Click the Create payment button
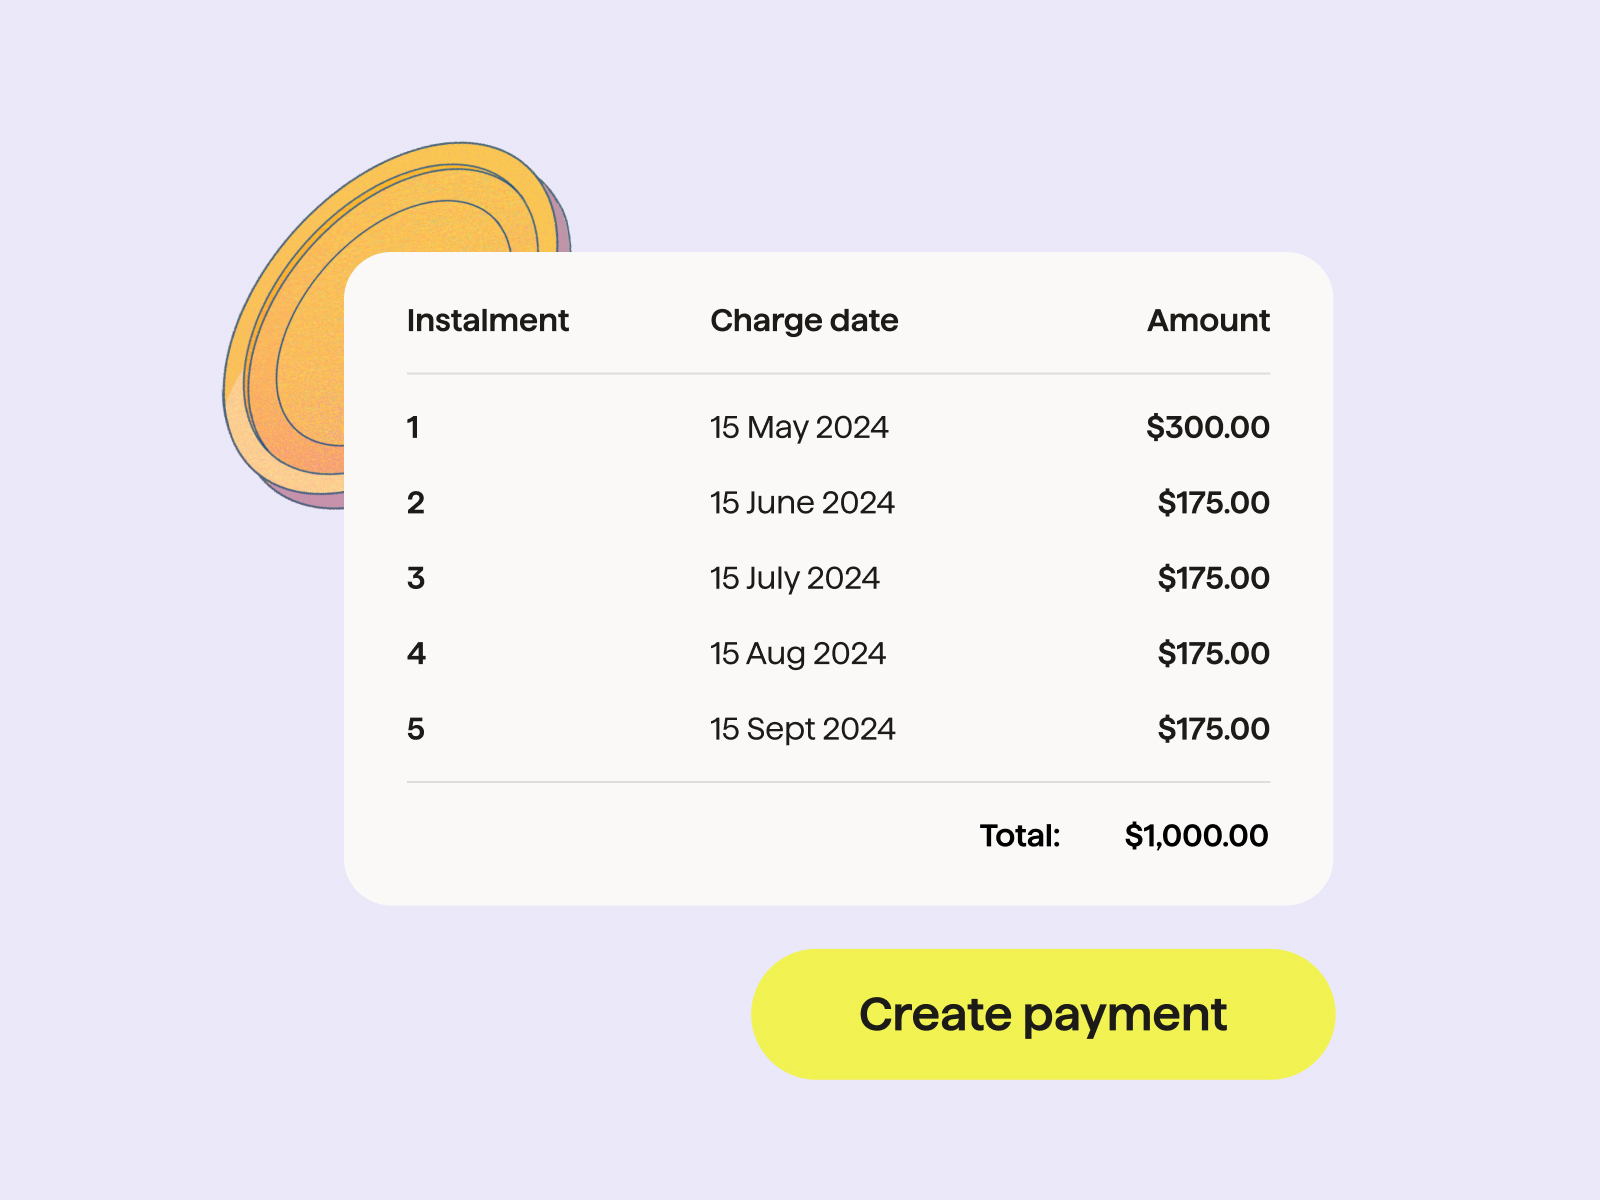 tap(1043, 1014)
